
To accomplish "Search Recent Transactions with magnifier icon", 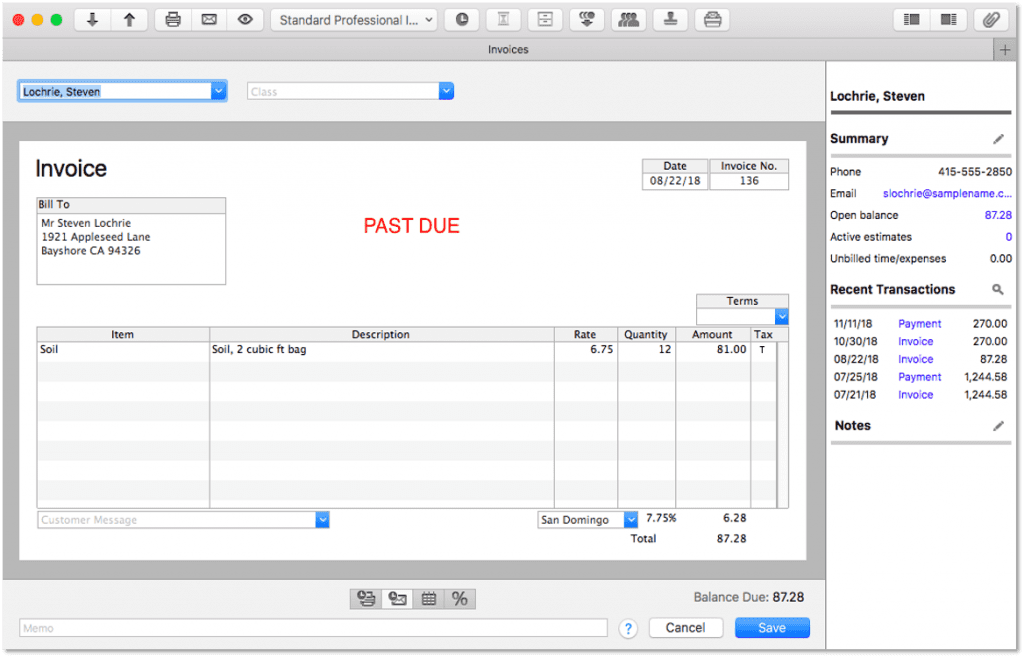I will (997, 289).
